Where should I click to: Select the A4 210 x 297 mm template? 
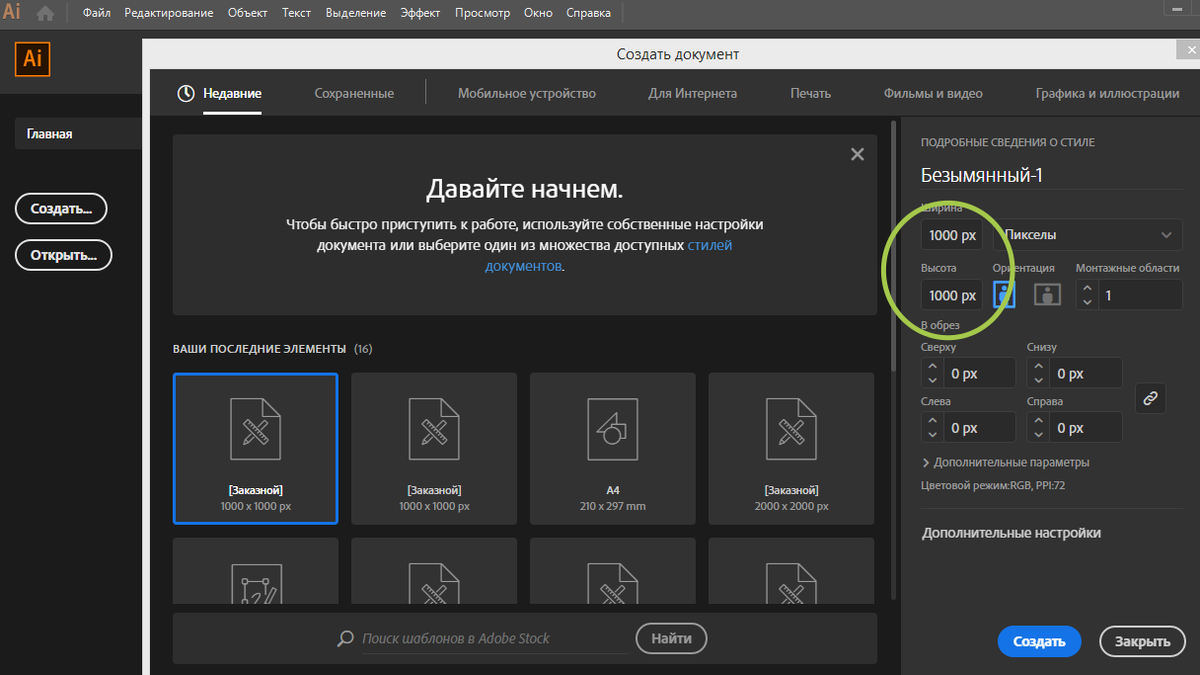pos(612,448)
